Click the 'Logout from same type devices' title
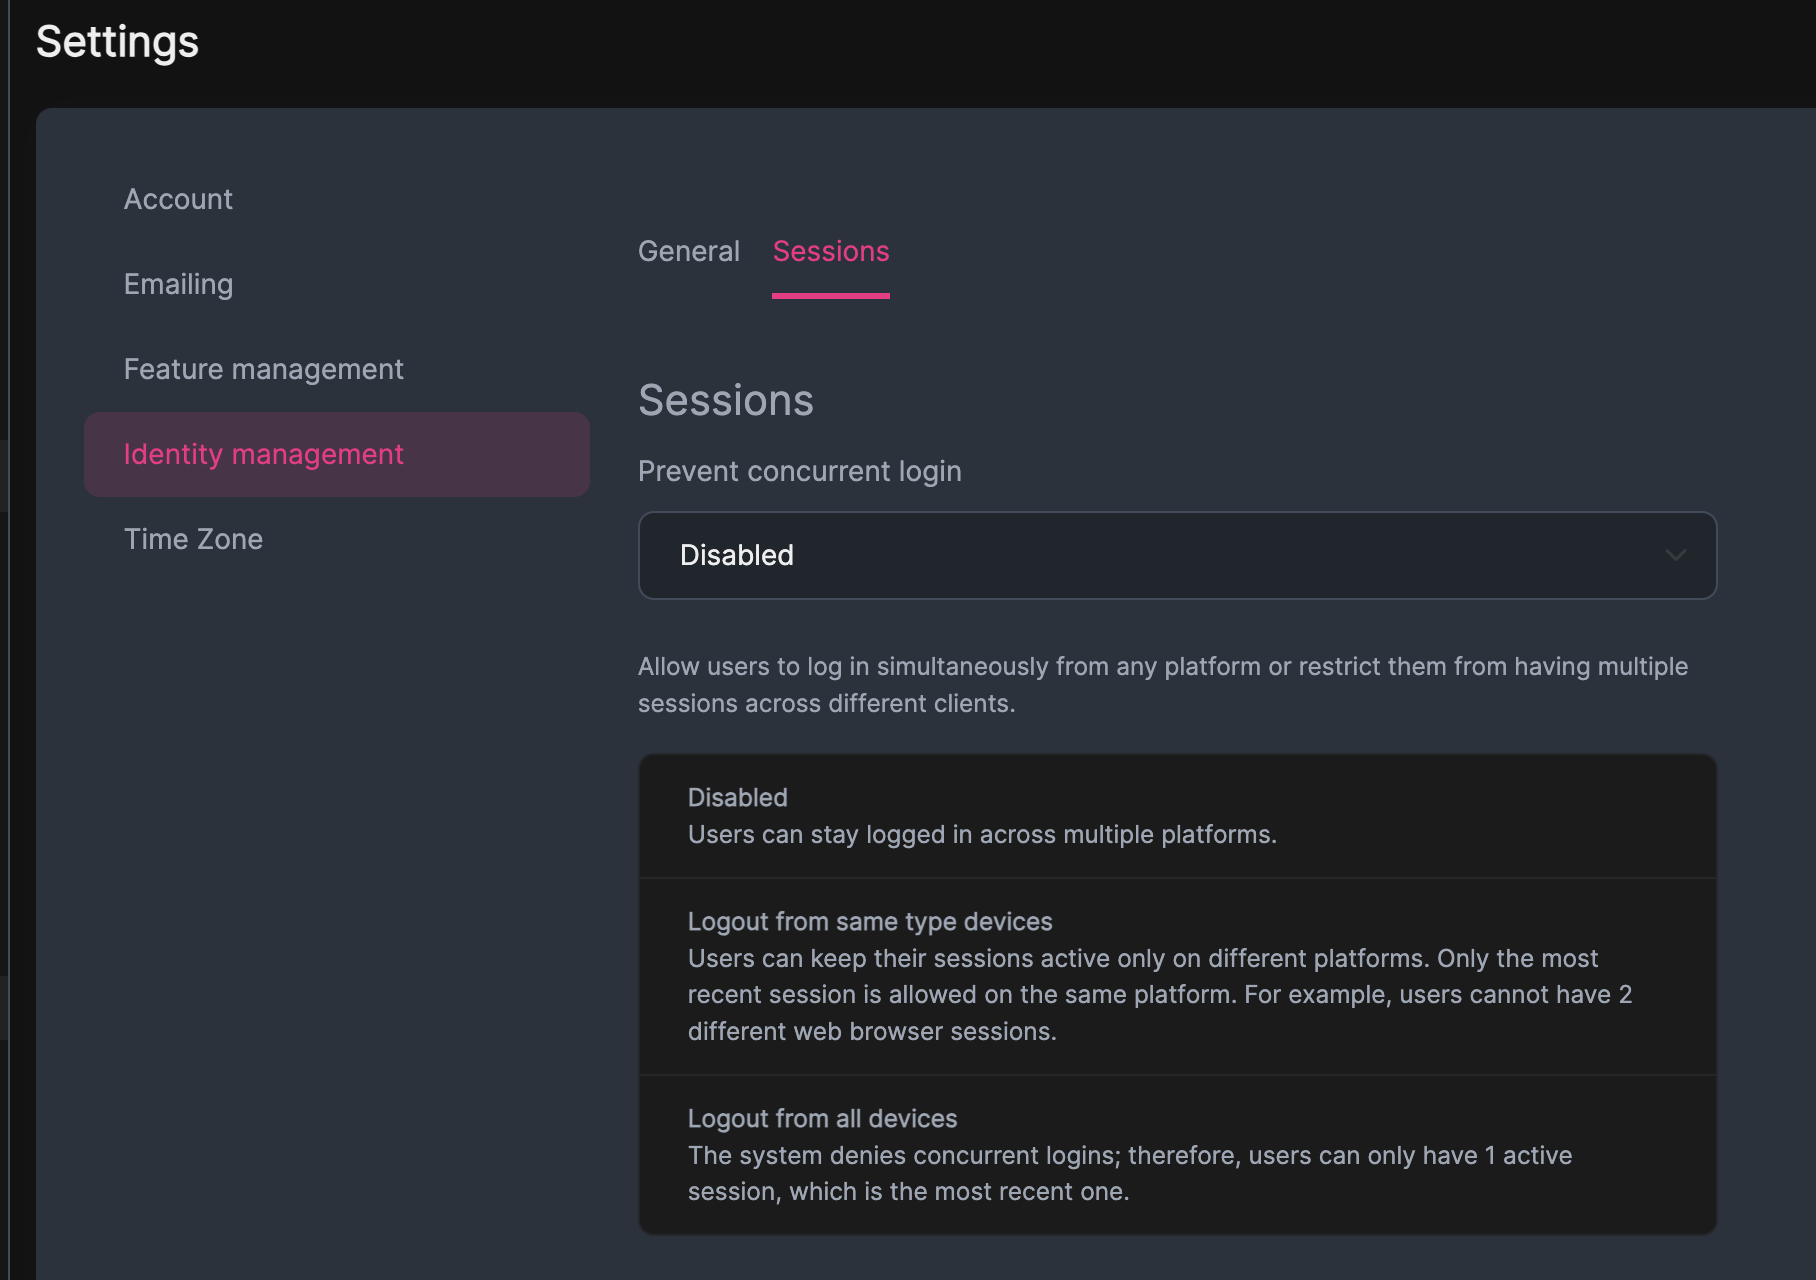 tap(869, 921)
